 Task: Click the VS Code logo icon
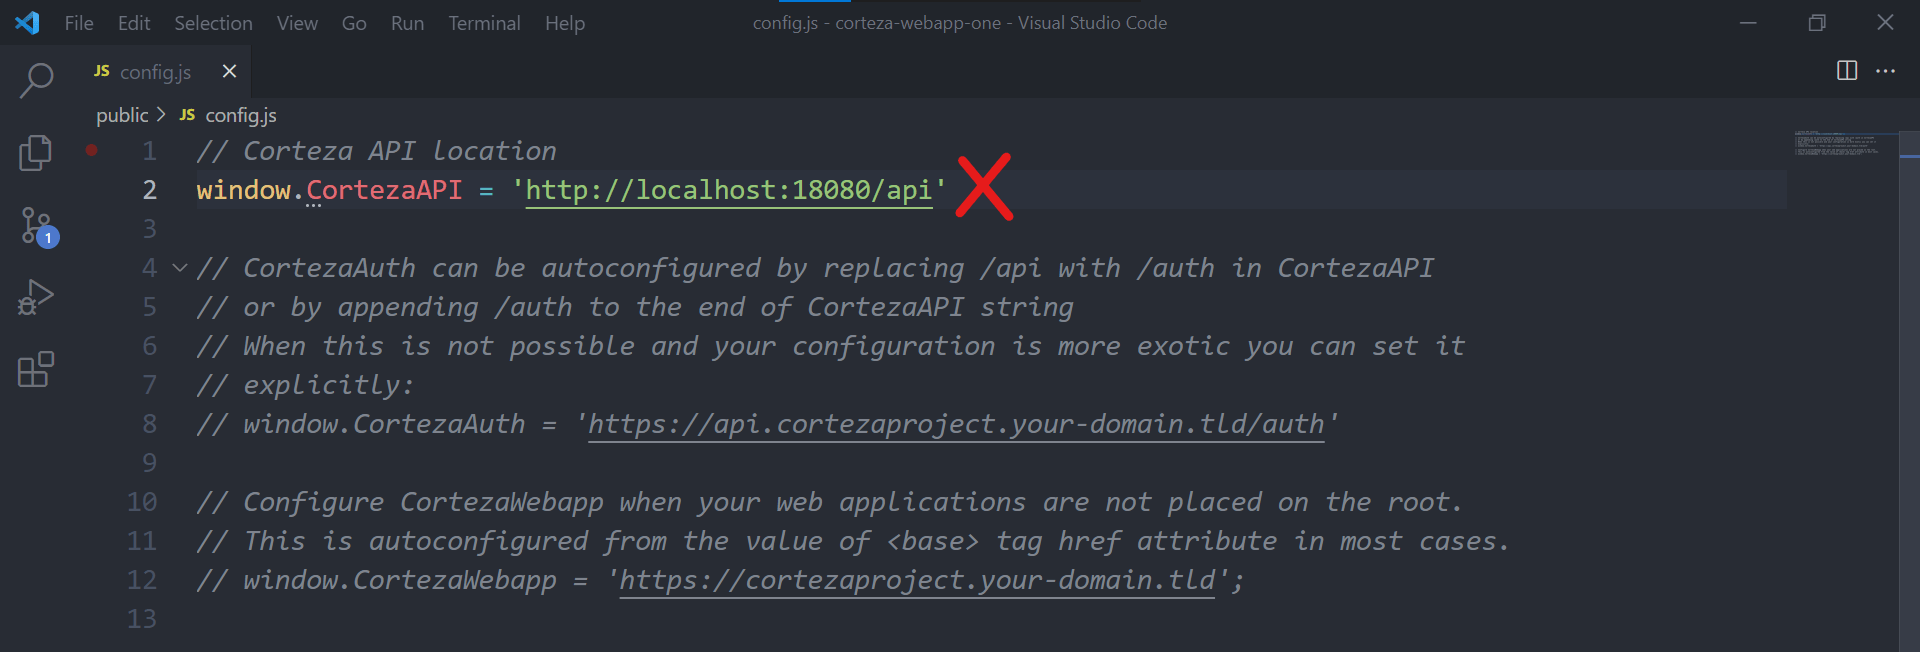tap(28, 22)
